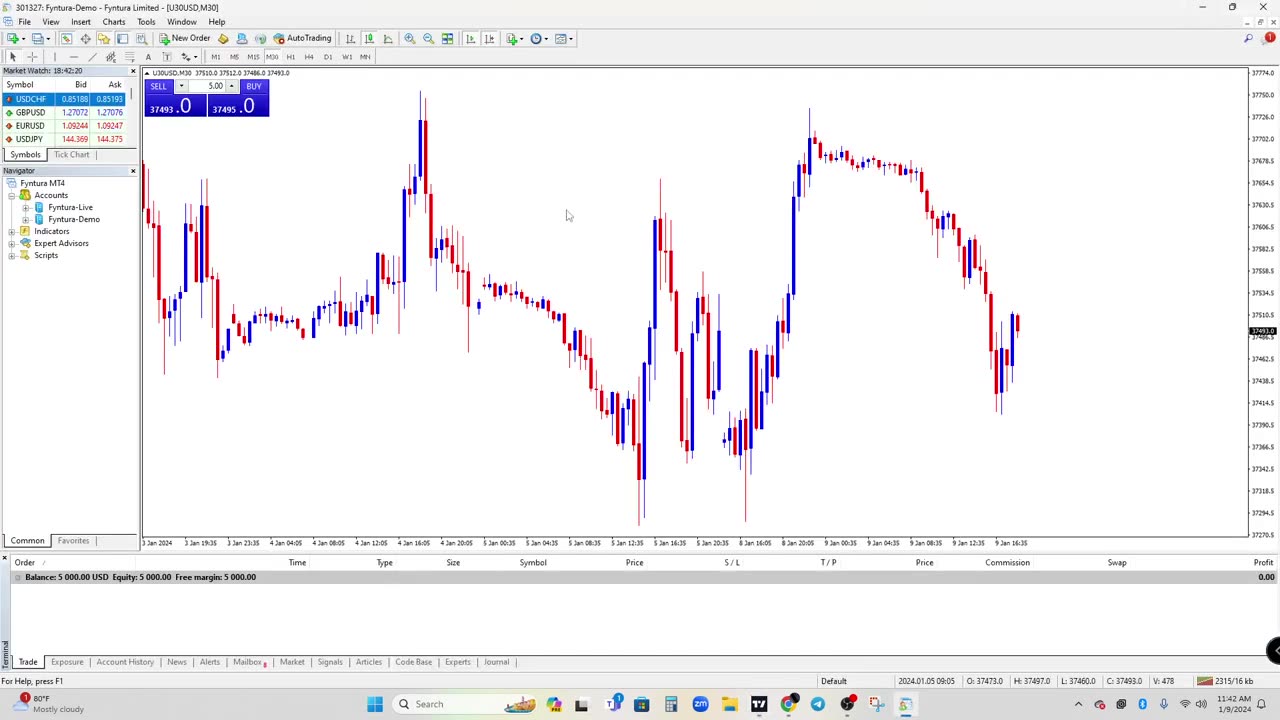Open the MetaEditor book icon
This screenshot has height=720, width=1280.
coord(223,38)
